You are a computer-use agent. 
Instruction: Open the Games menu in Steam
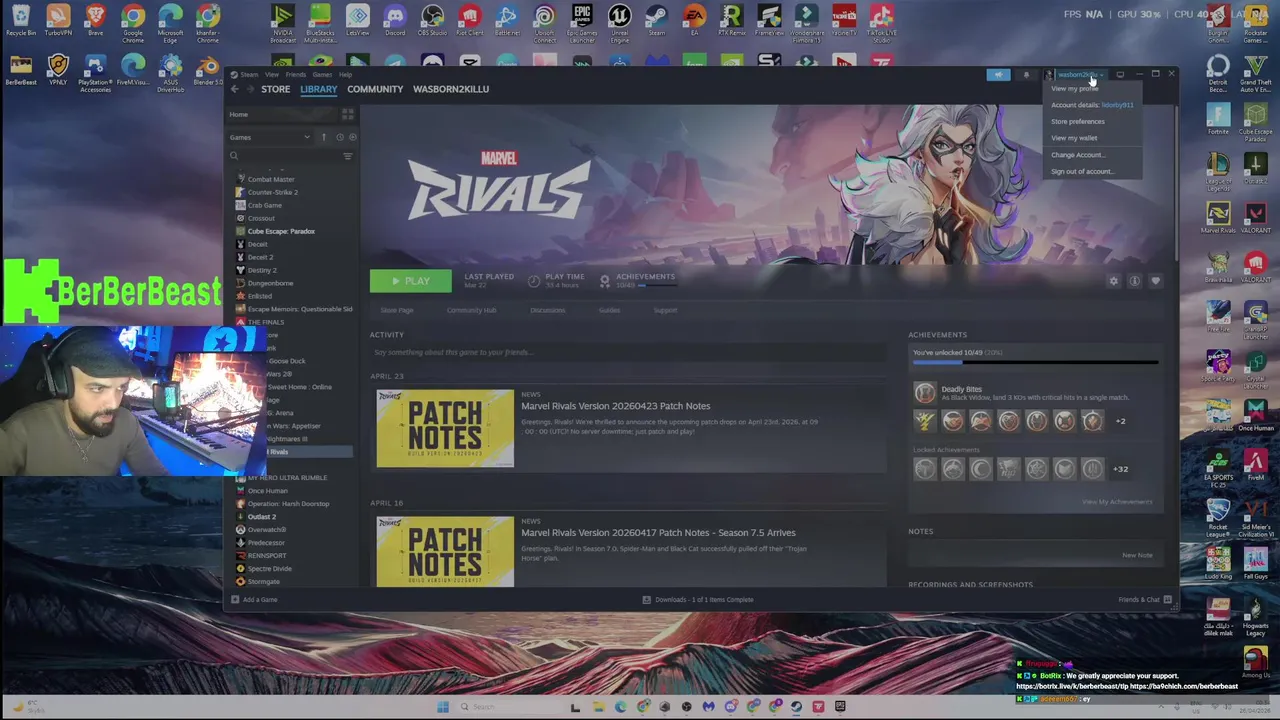[322, 75]
